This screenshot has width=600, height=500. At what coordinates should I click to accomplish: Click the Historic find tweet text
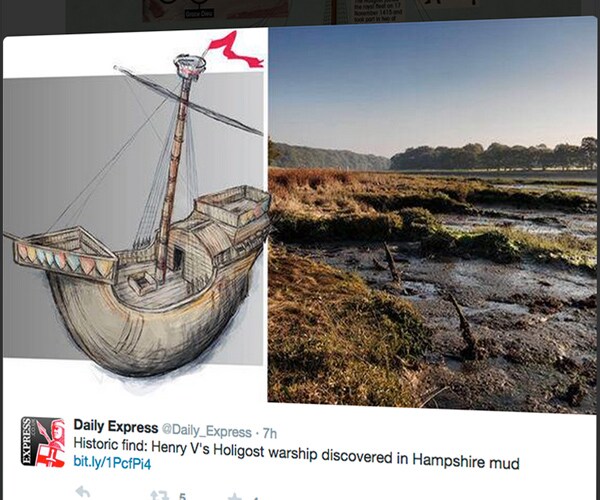coord(297,453)
